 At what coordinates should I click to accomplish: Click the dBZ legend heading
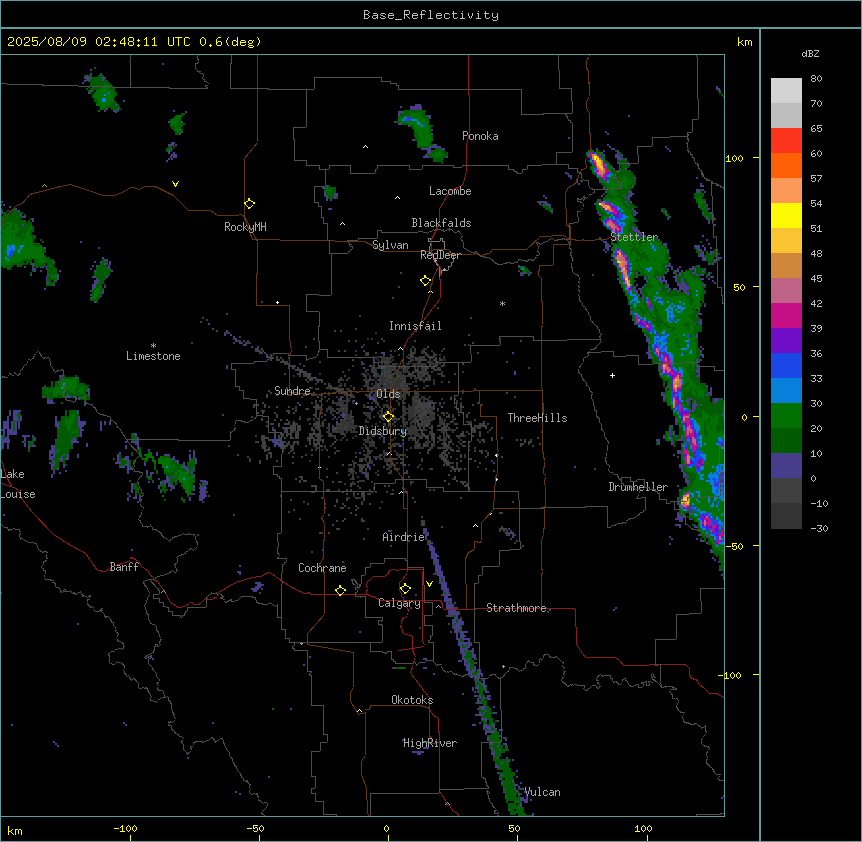[x=810, y=53]
